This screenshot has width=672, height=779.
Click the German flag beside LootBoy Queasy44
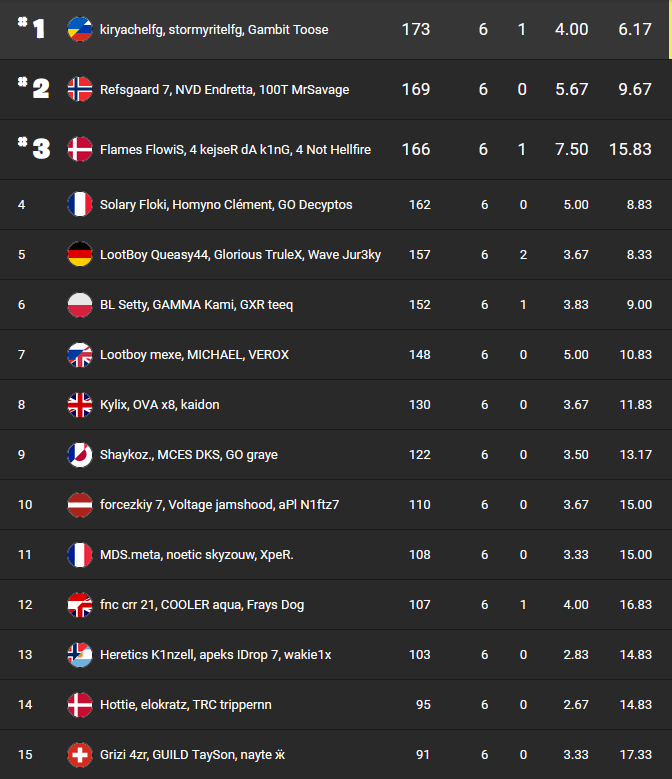[x=79, y=254]
